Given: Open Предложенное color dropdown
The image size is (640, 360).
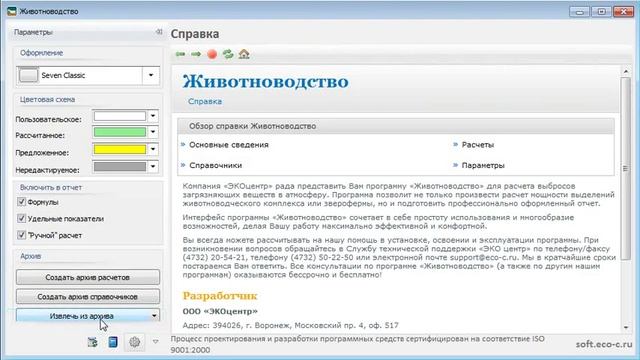Looking at the screenshot, I should (x=153, y=149).
